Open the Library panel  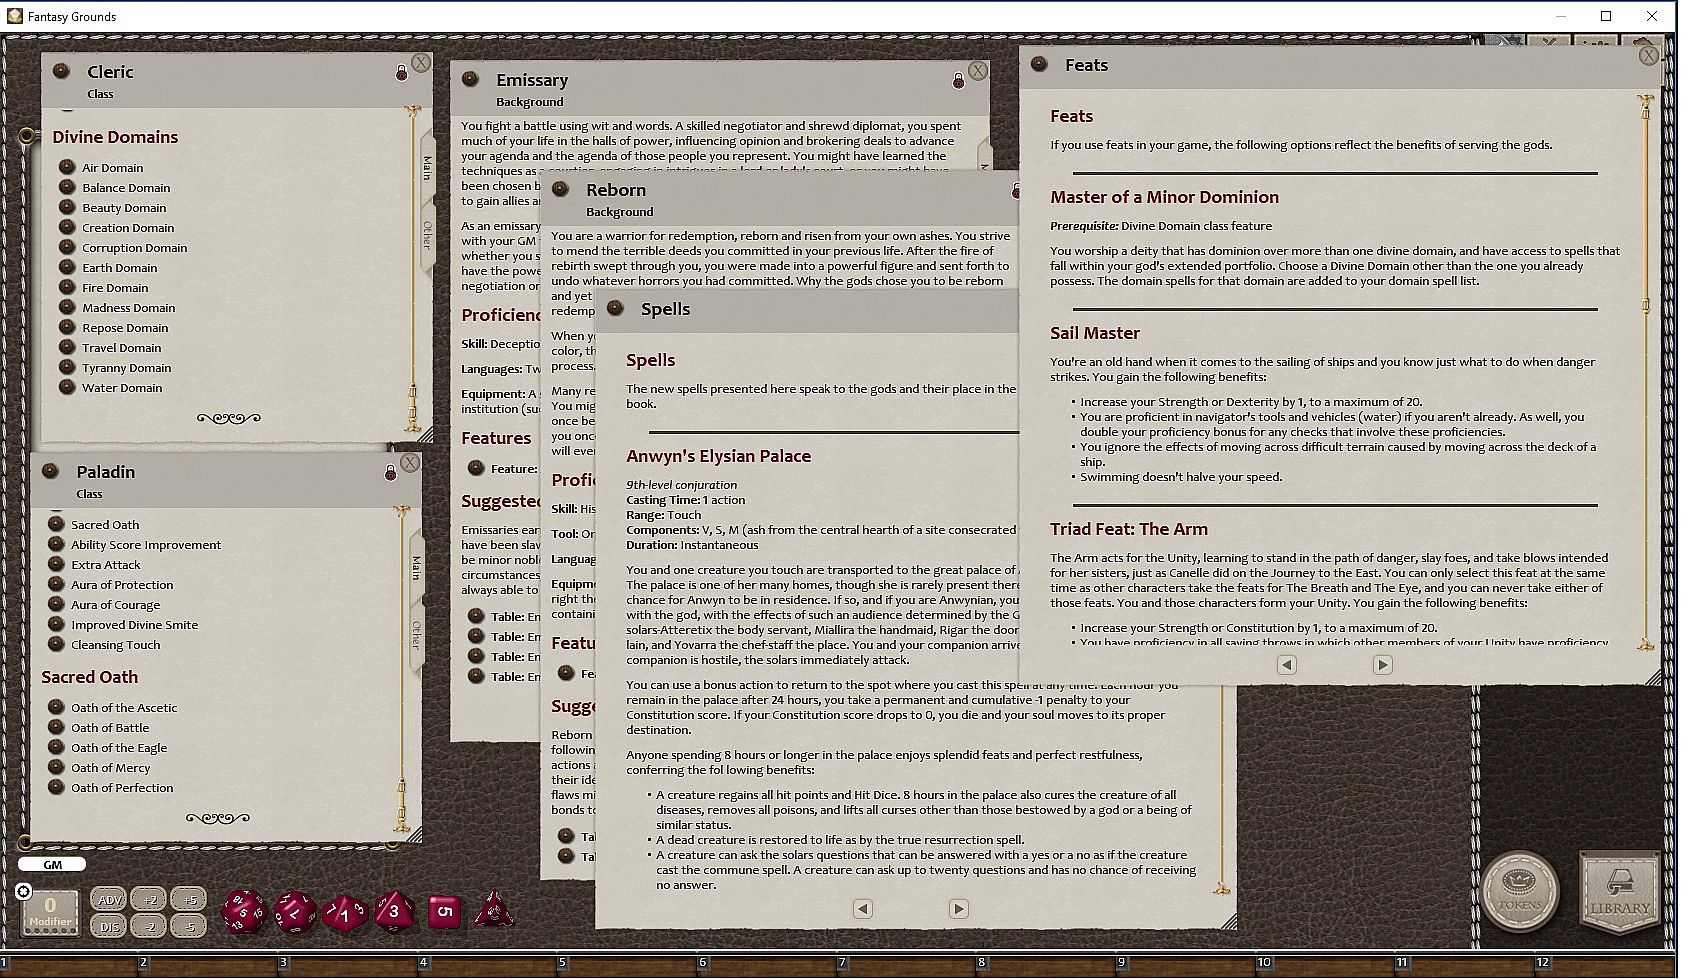(1619, 892)
